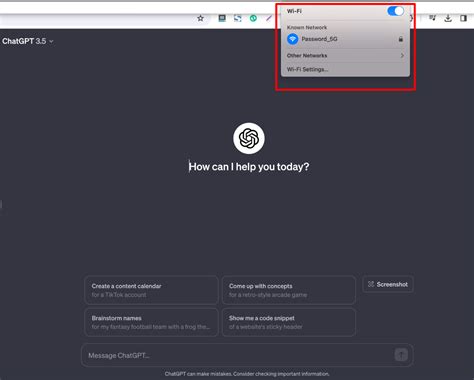Click the green circular extension icon
This screenshot has height=380, width=474.
click(253, 18)
